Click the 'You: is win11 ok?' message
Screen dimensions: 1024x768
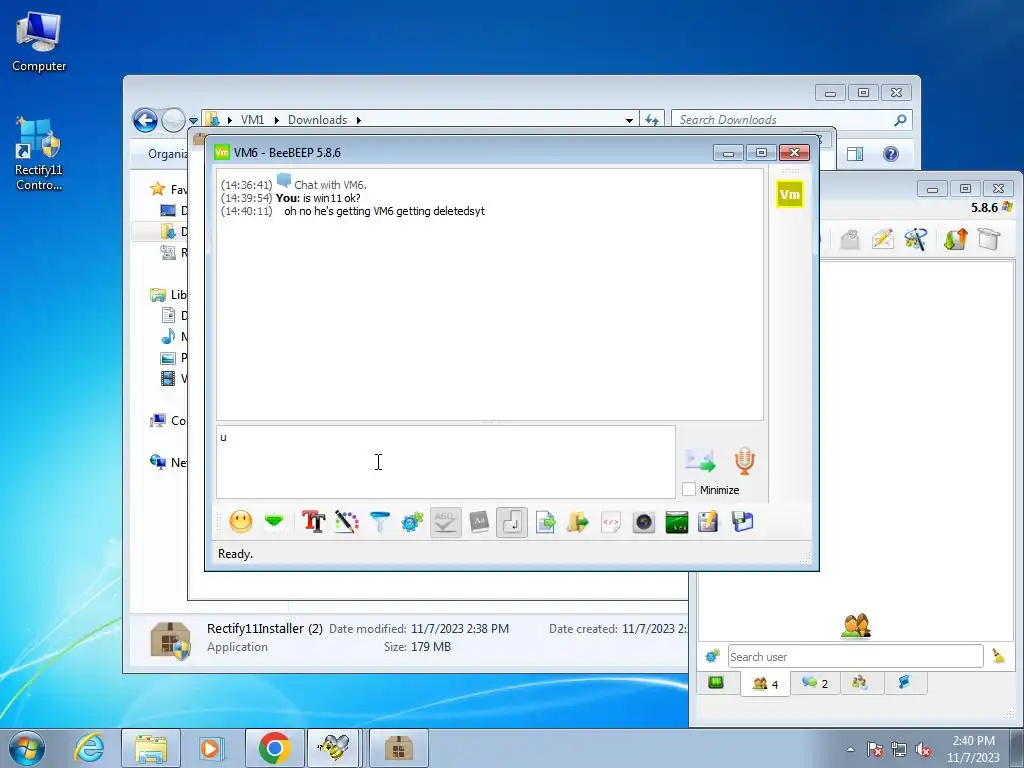coord(318,198)
